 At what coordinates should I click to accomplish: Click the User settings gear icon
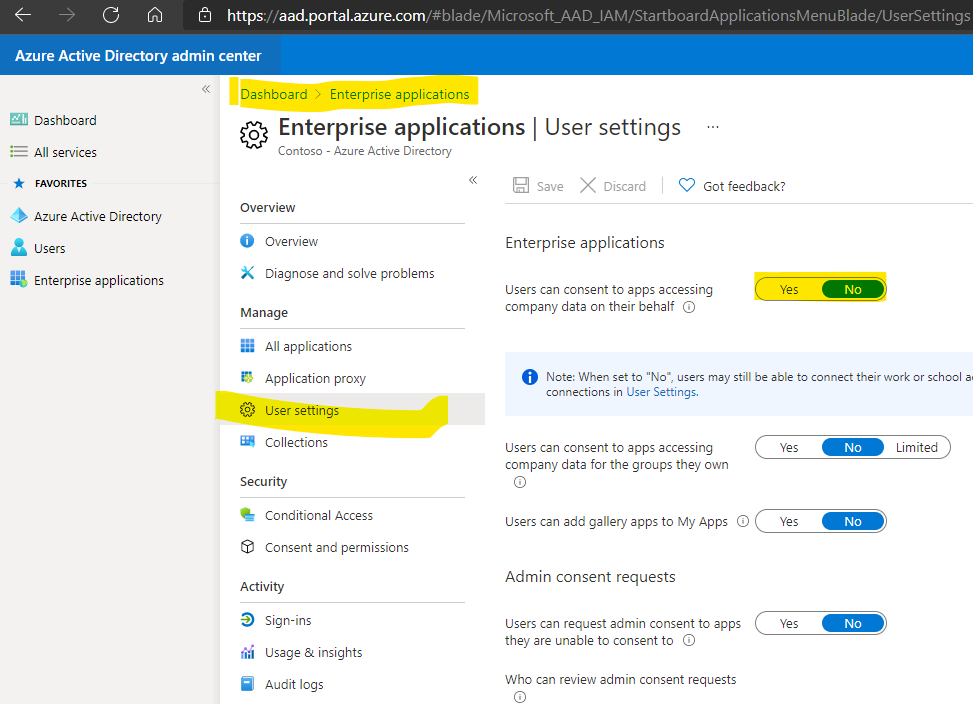[x=247, y=409]
